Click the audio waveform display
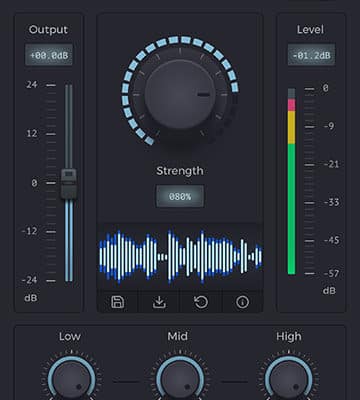360x400 pixels. (180, 257)
